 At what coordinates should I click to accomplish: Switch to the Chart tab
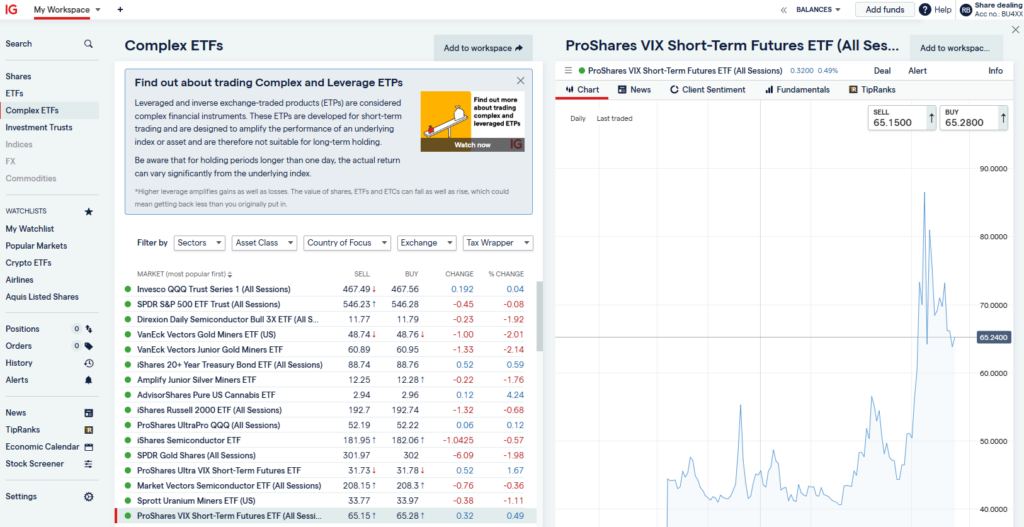[x=582, y=89]
